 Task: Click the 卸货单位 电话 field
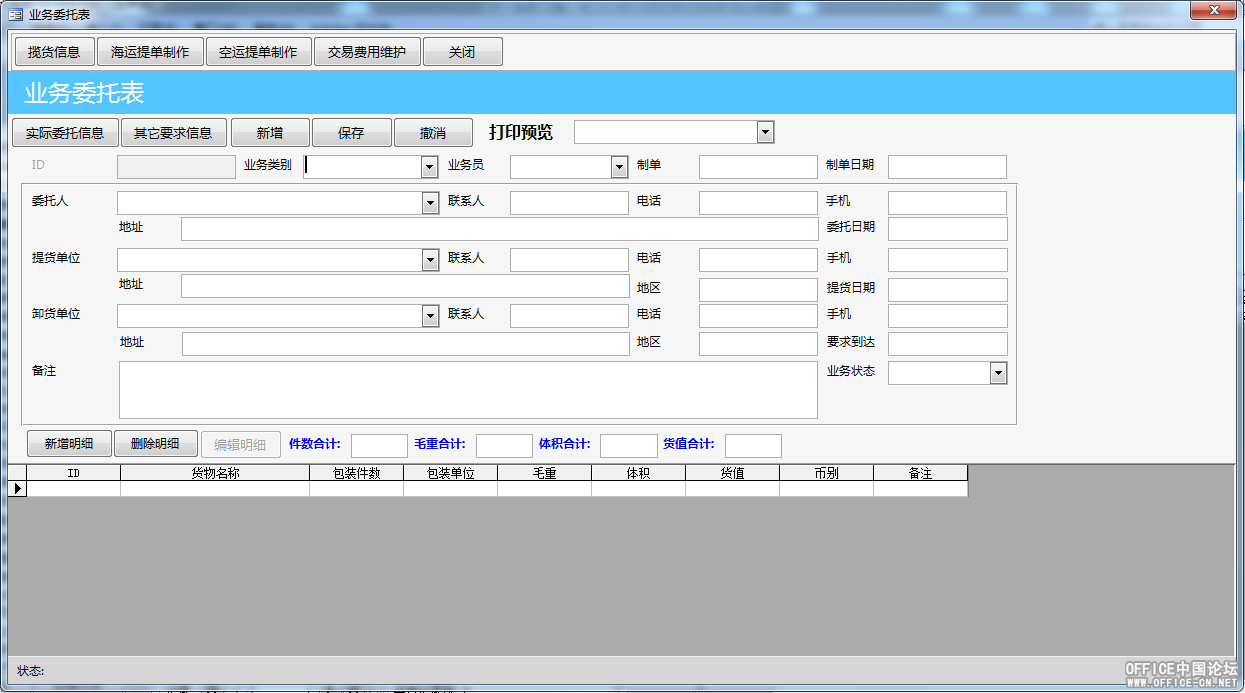[758, 316]
